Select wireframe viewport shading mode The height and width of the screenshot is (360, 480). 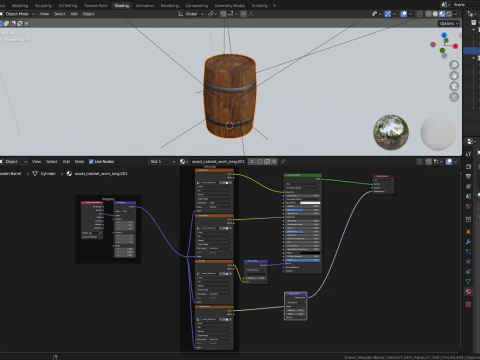tap(428, 14)
